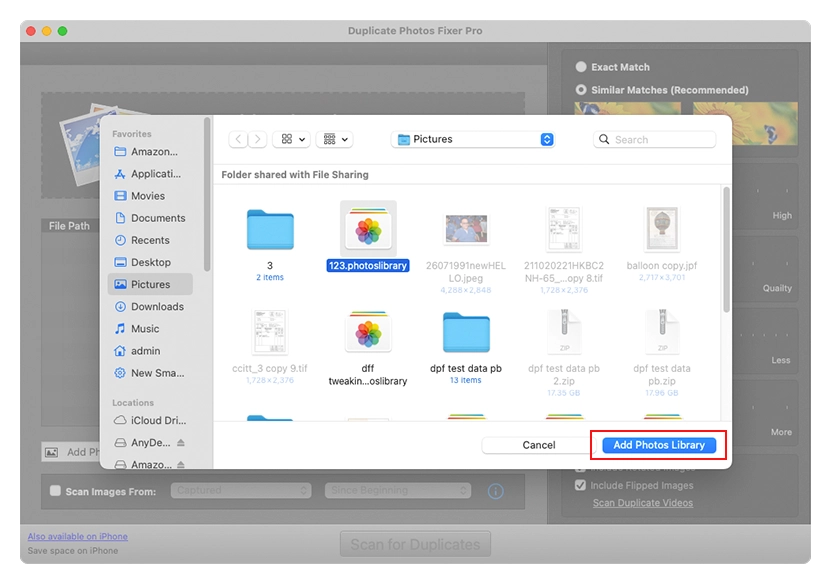831x584 pixels.
Task: Open the Since Beginning dropdown
Action: tap(398, 491)
